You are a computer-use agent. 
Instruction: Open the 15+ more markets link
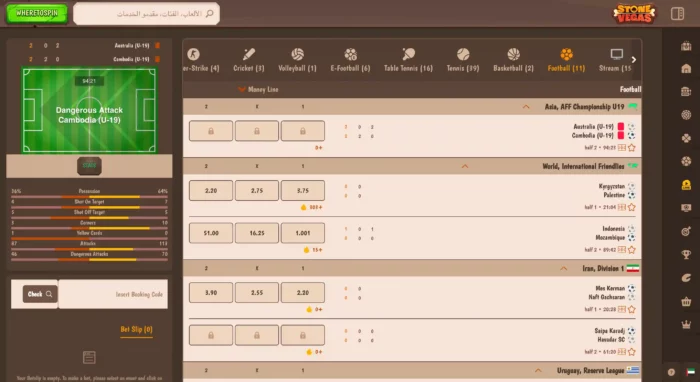click(x=317, y=250)
